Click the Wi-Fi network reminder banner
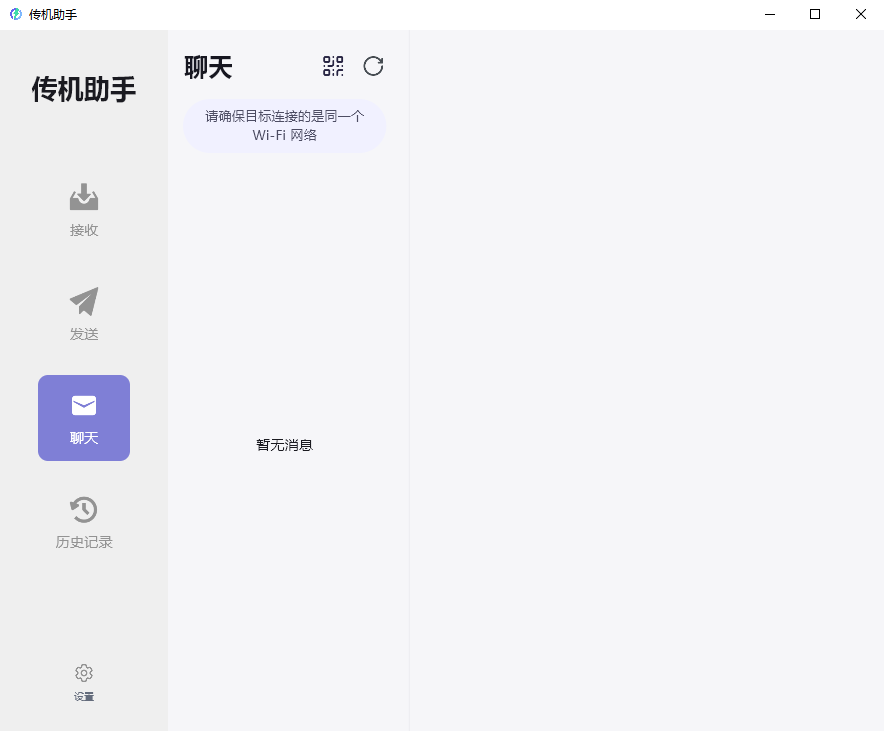The width and height of the screenshot is (884, 731). point(284,125)
